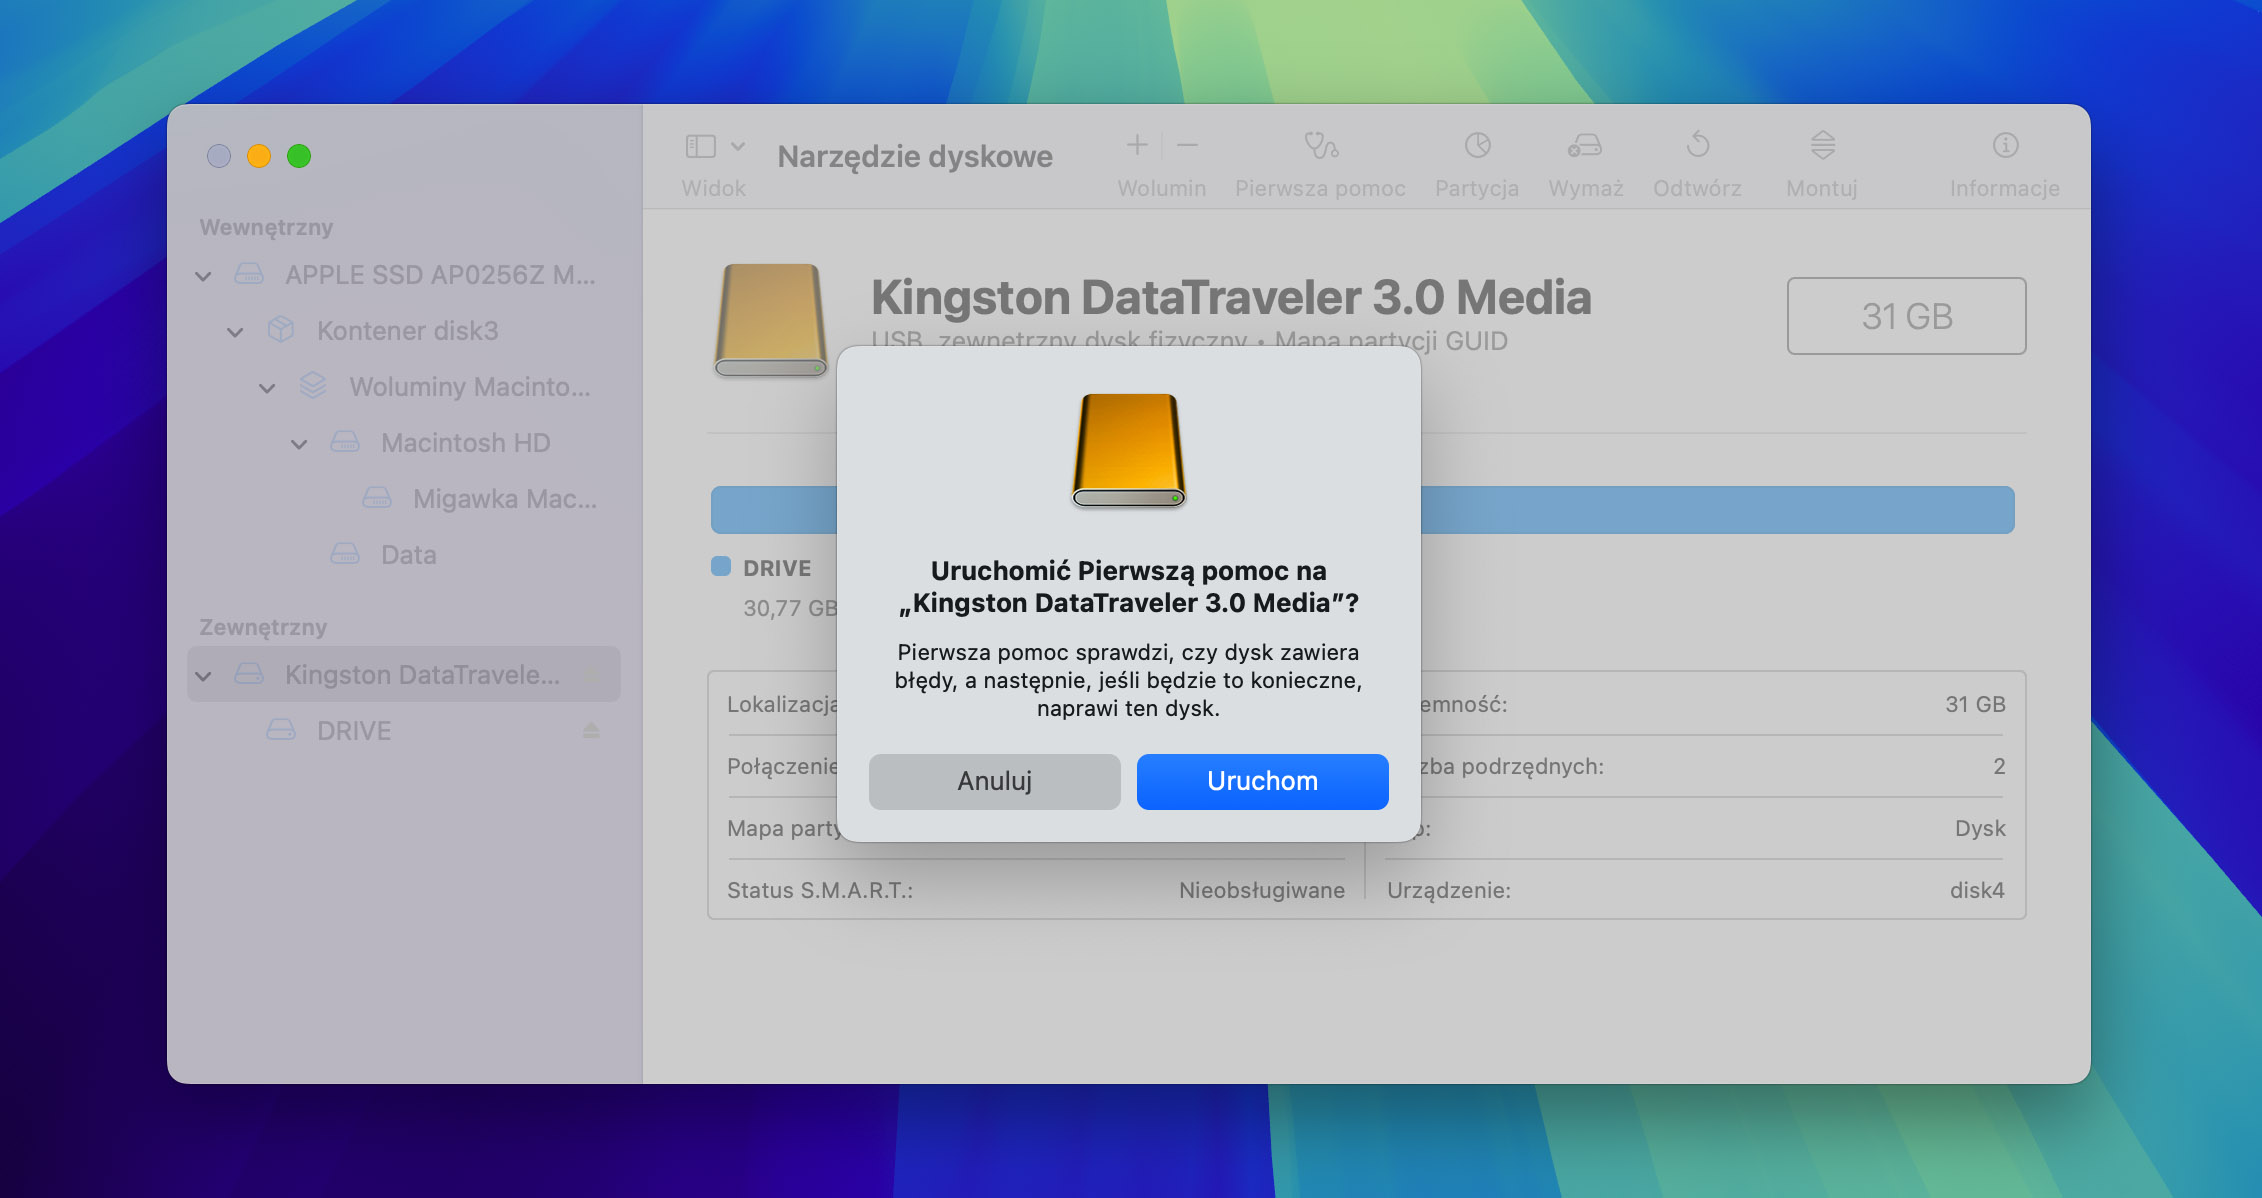Click the Migawka Mac disk icon
2262x1198 pixels.
pyautogui.click(x=377, y=498)
